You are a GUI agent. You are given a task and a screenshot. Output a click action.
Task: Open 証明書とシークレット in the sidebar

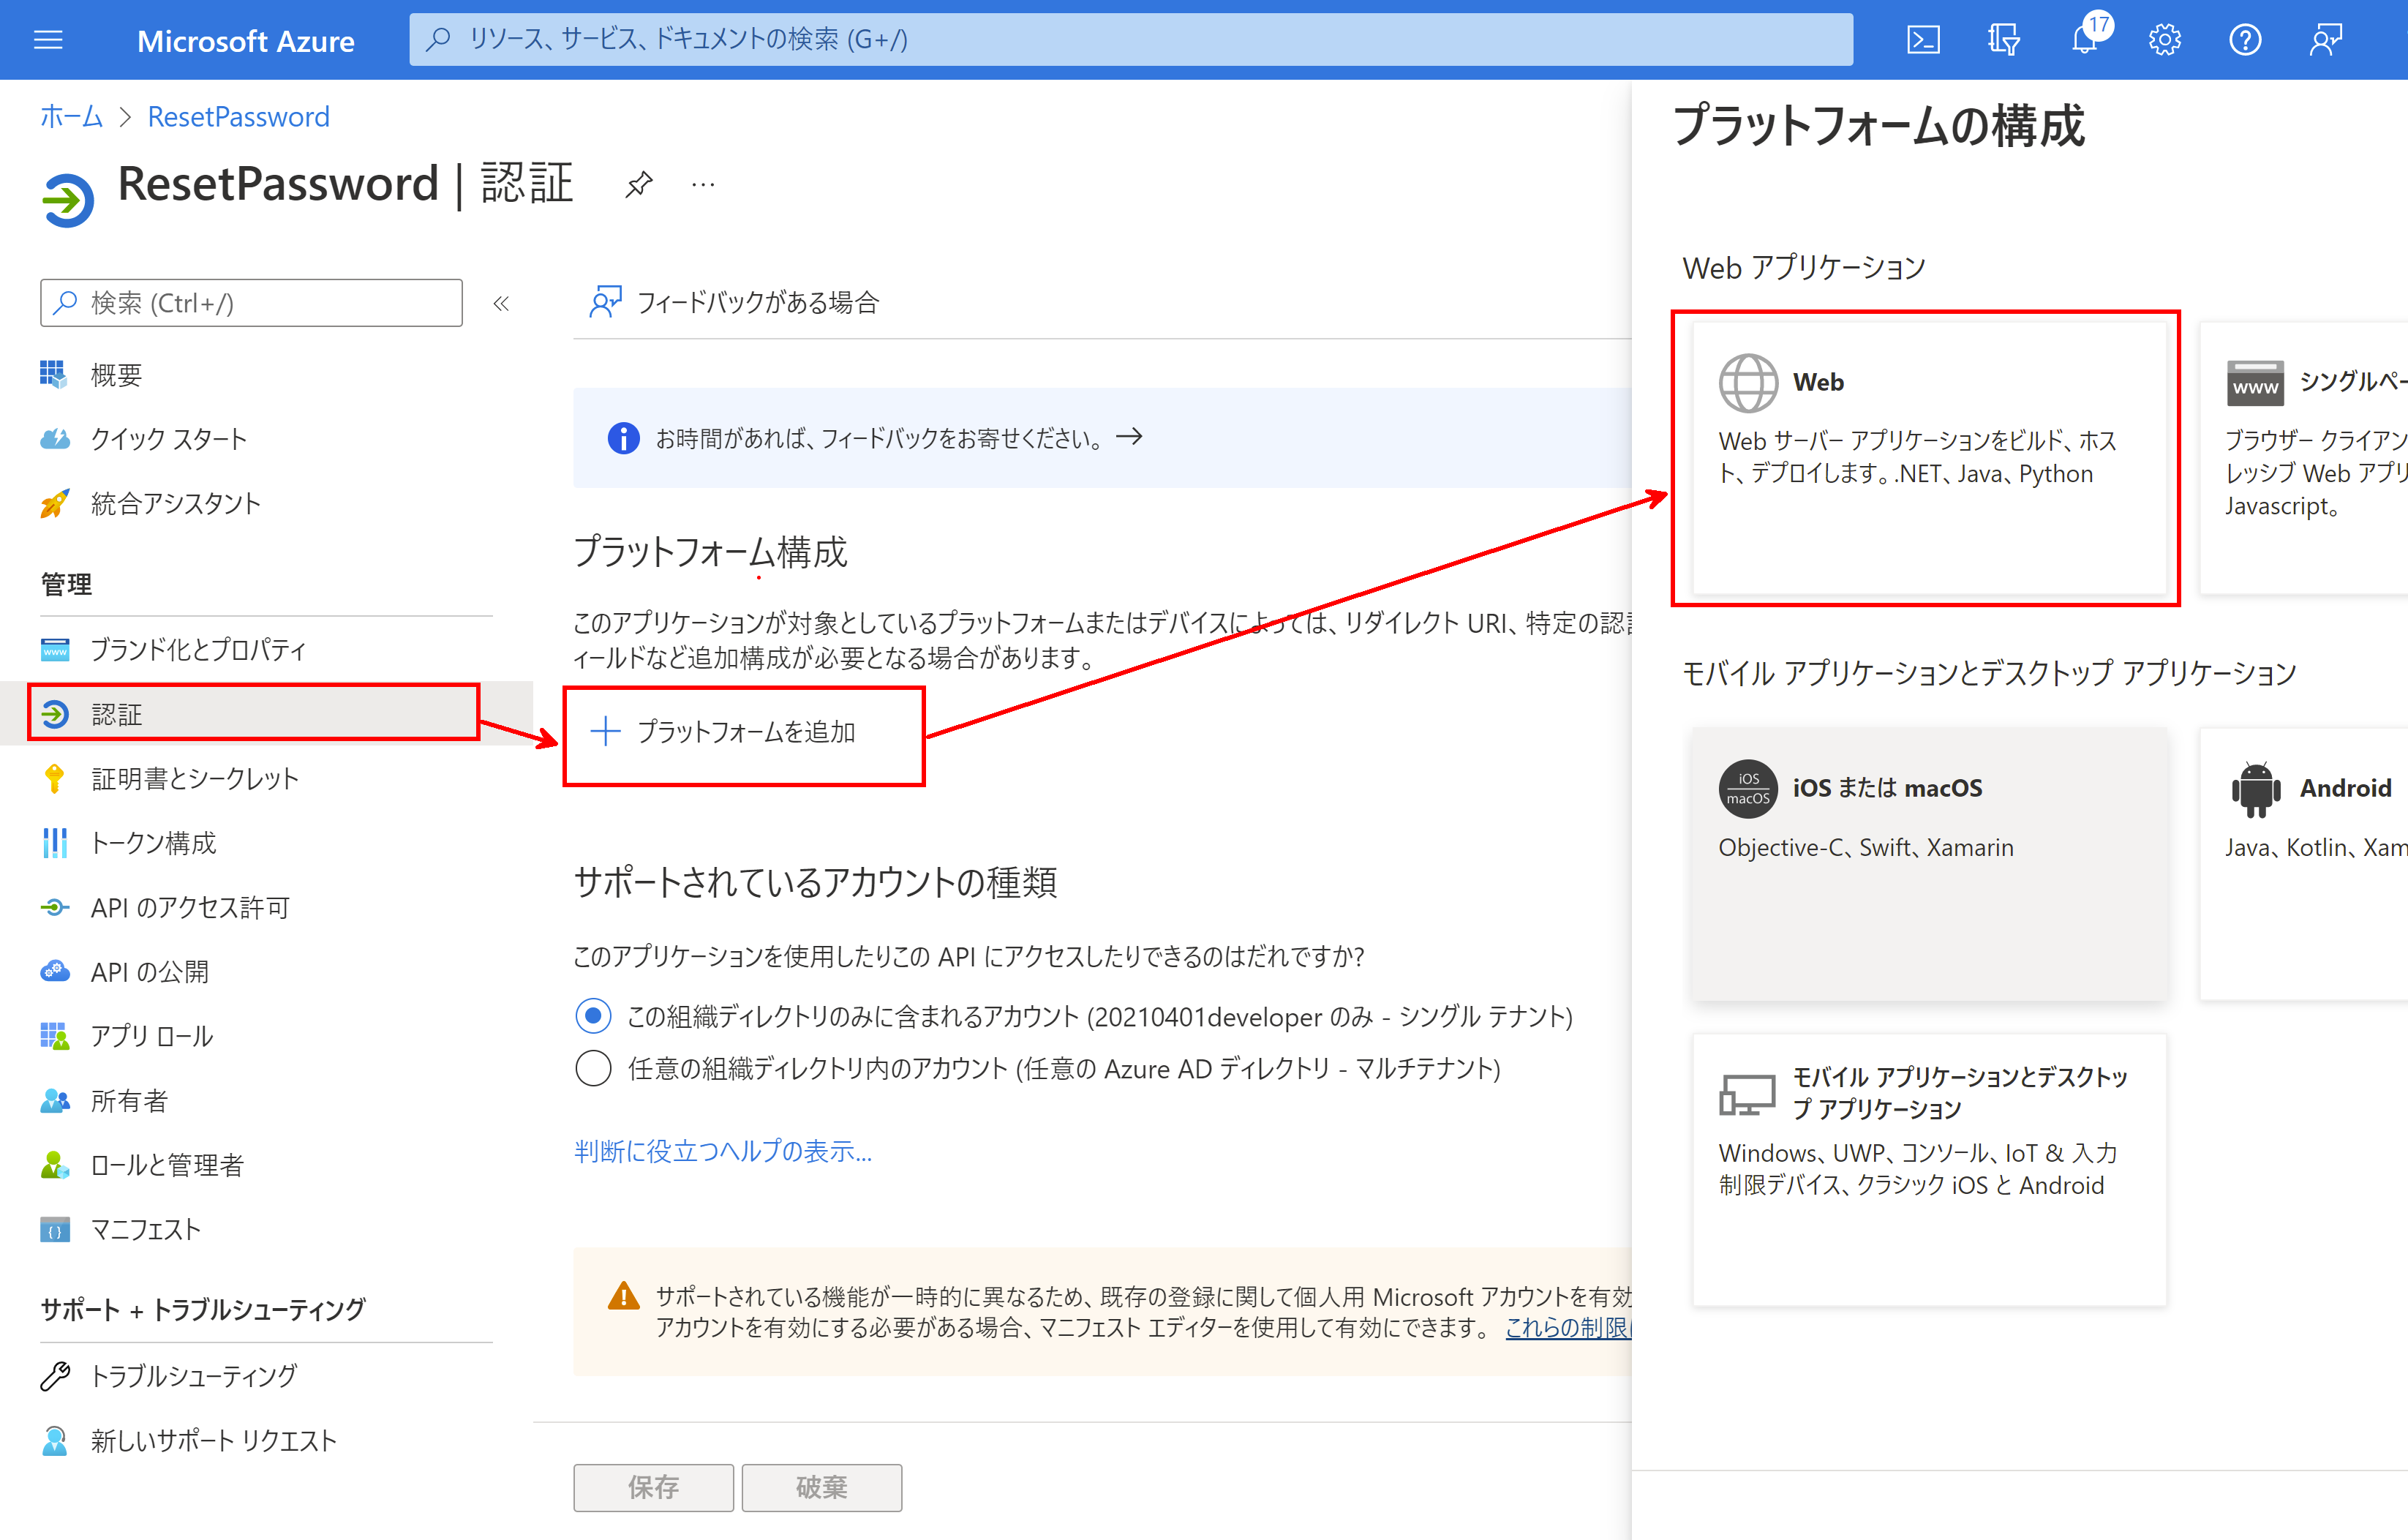pos(194,778)
